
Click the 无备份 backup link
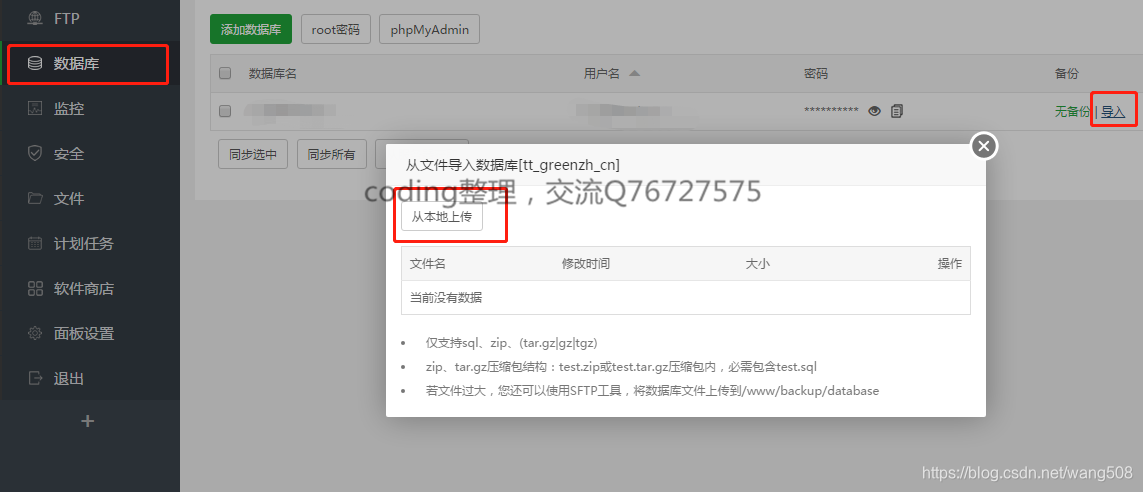(1073, 112)
